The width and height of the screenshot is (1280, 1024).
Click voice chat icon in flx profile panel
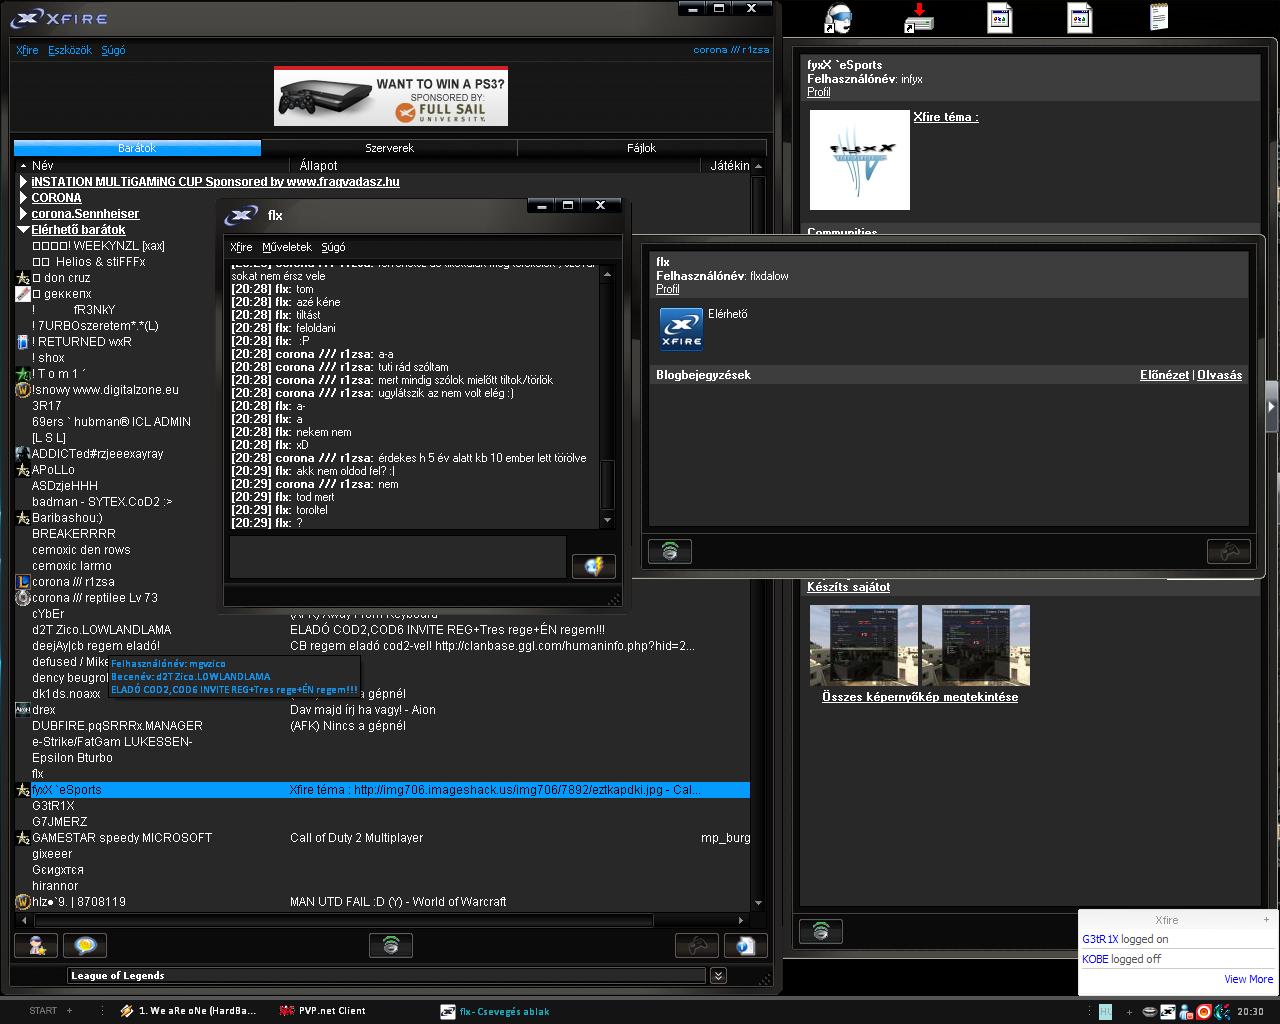point(670,551)
